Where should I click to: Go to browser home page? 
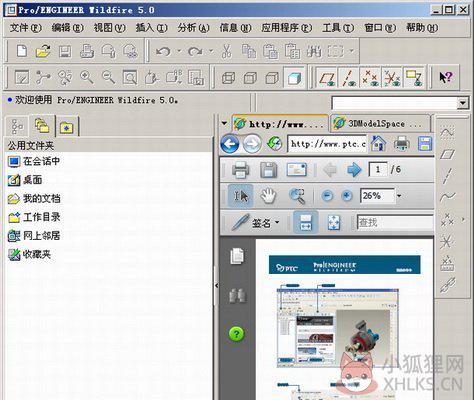point(378,144)
